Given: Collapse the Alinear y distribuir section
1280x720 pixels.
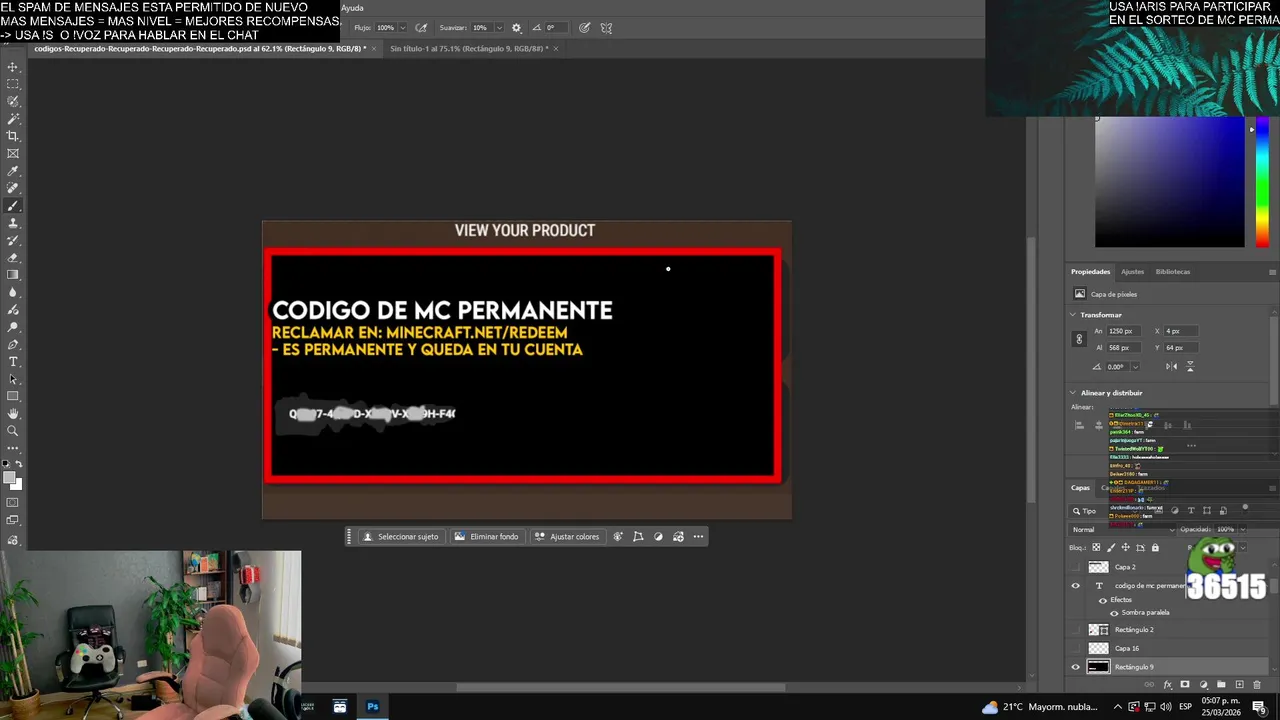Looking at the screenshot, I should tap(1073, 393).
